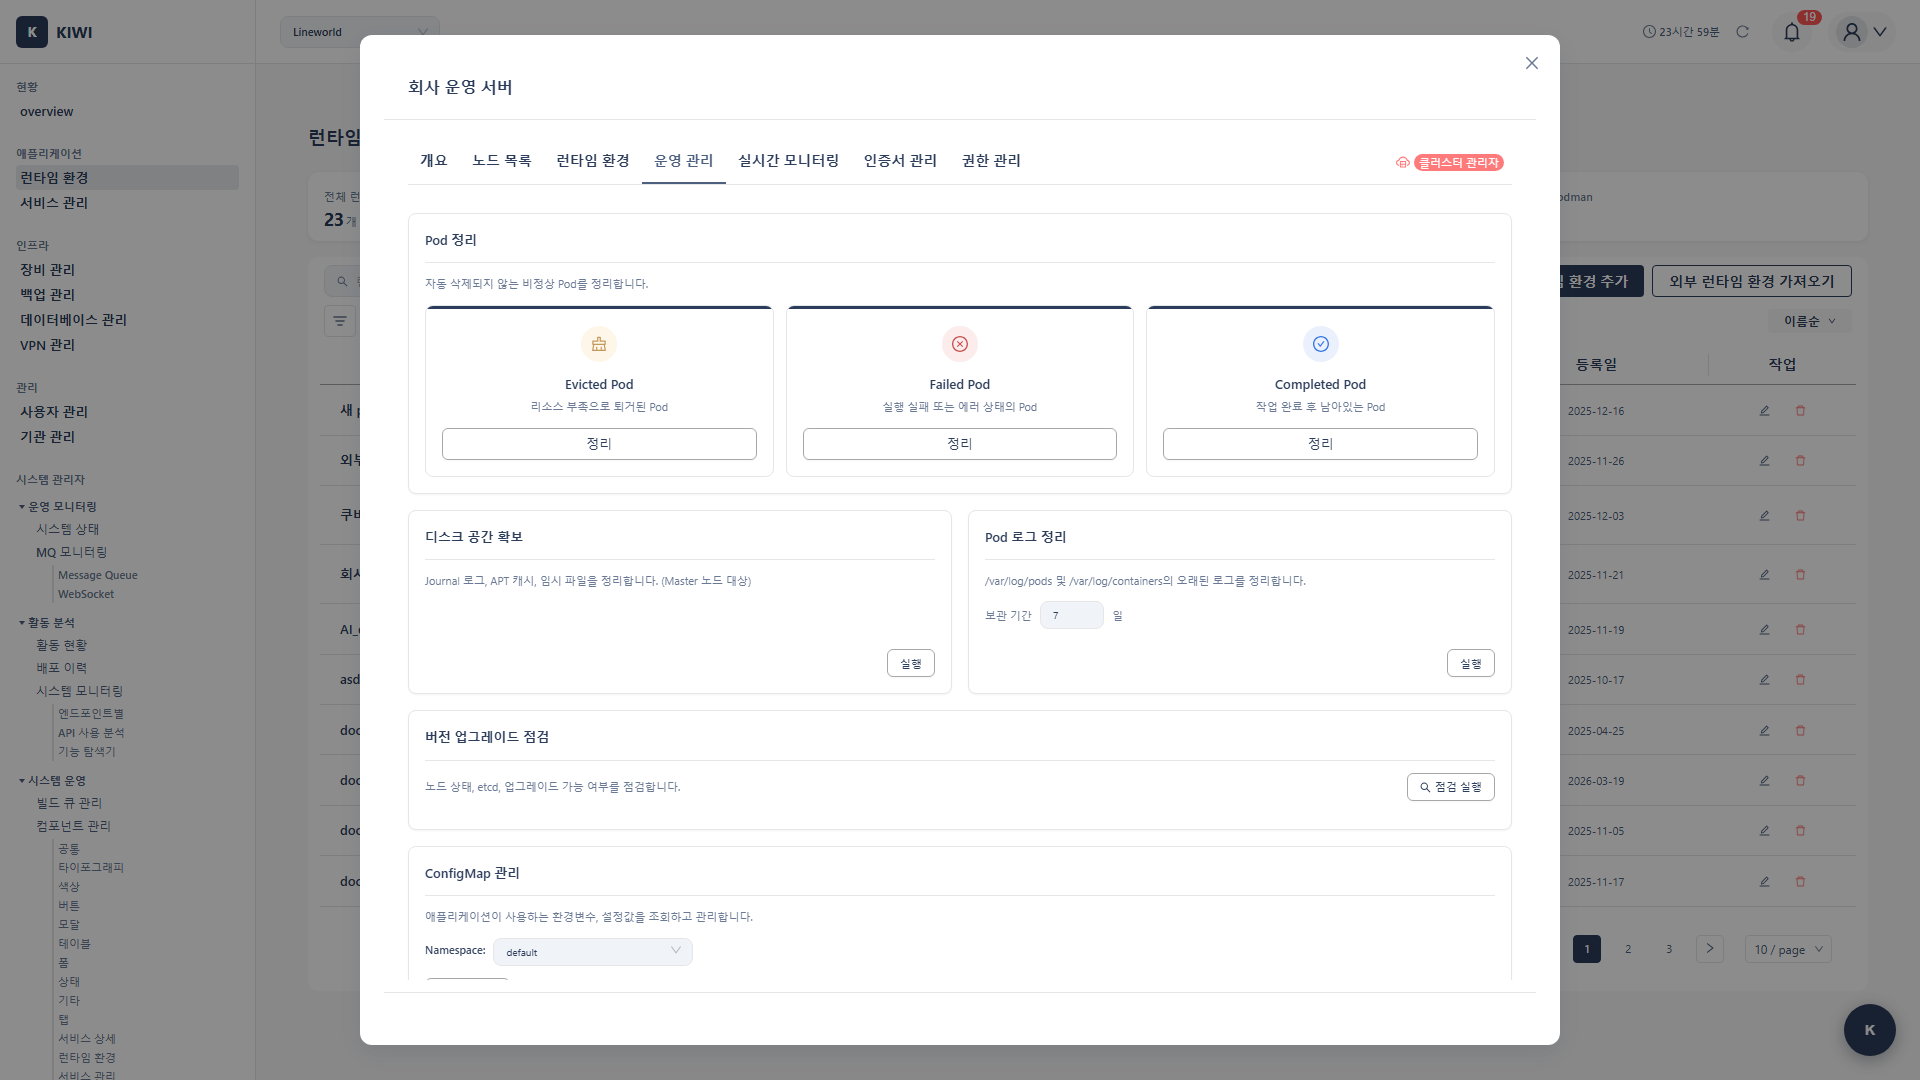Collapse the 활동 분석 tree section
This screenshot has width=1920, height=1080.
coord(22,623)
